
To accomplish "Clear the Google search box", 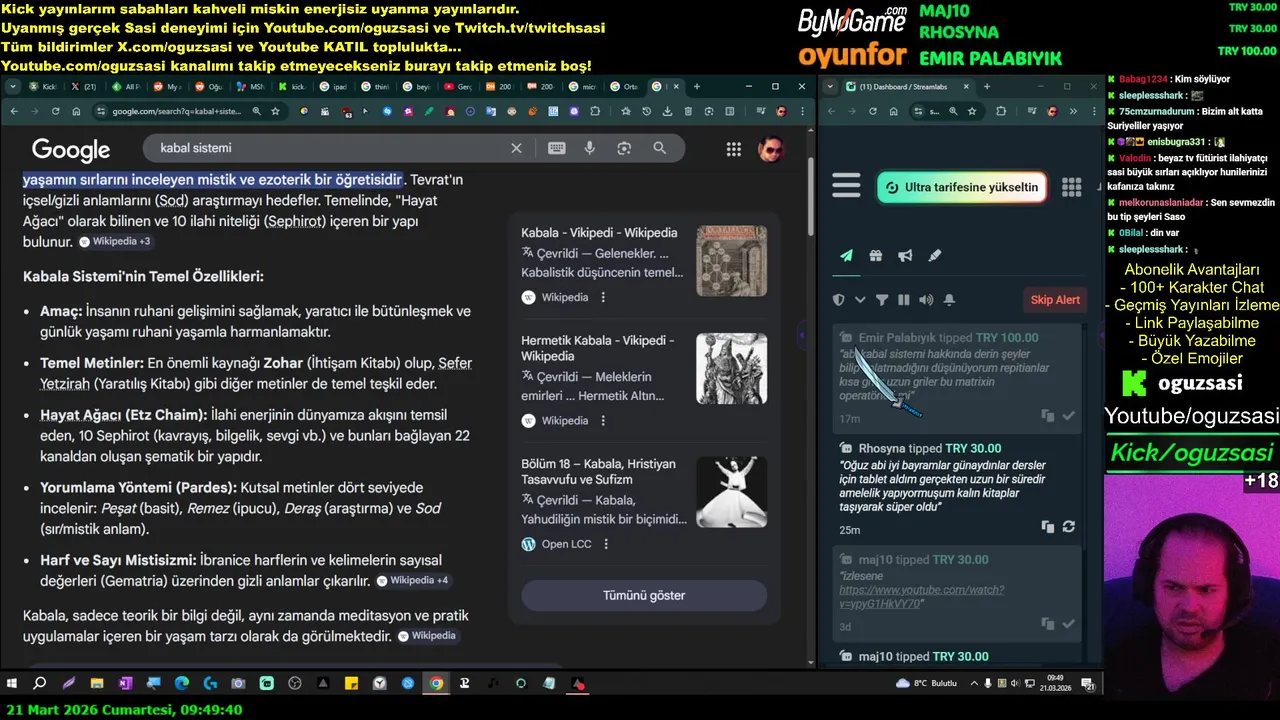I will [516, 148].
